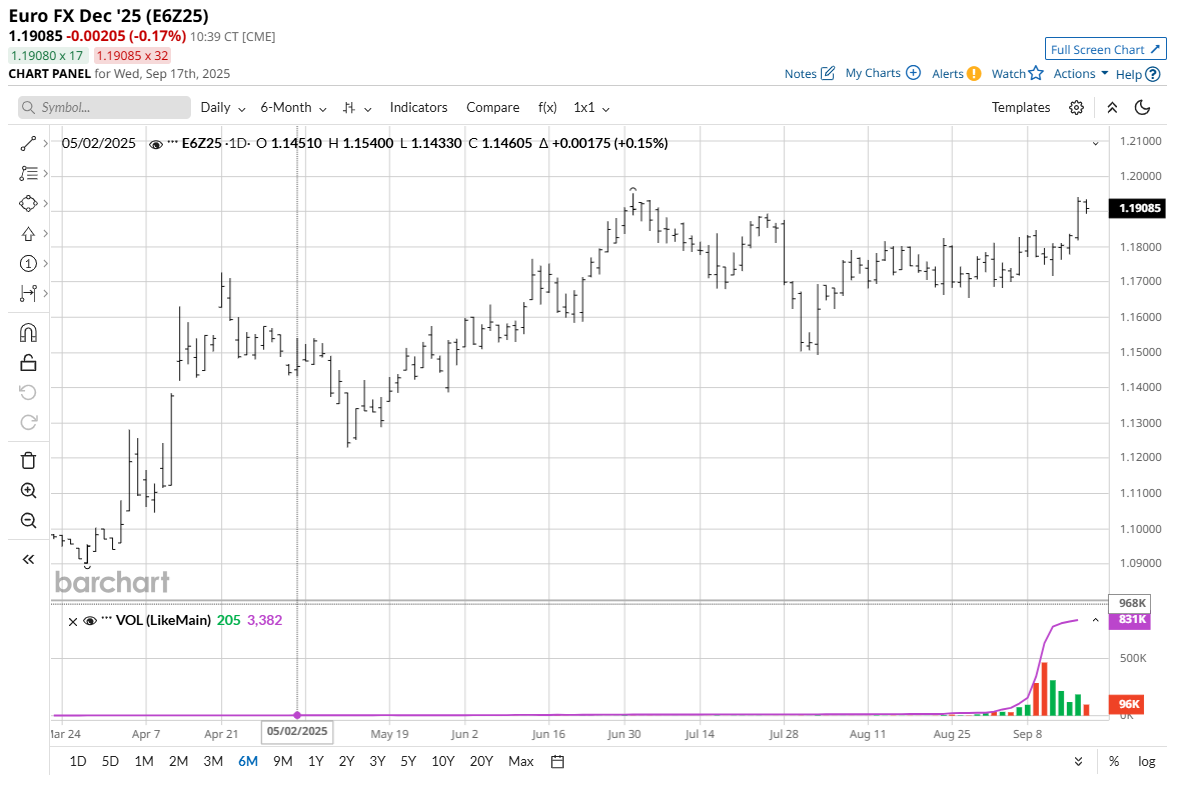Image resolution: width=1197 pixels, height=792 pixels.
Task: Select the 1M range
Action: point(144,761)
